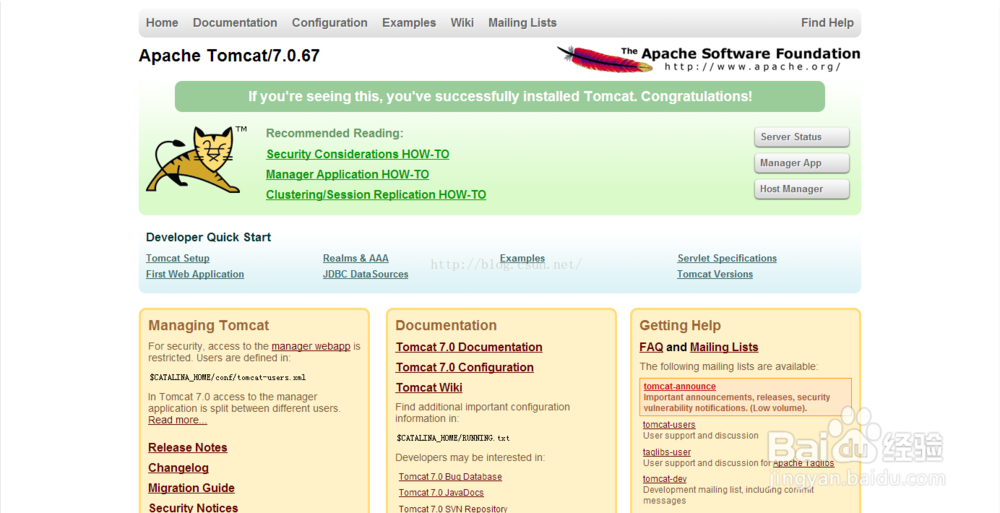The height and width of the screenshot is (513, 1000).
Task: Open the Realms & AAA link
Action: pyautogui.click(x=355, y=258)
